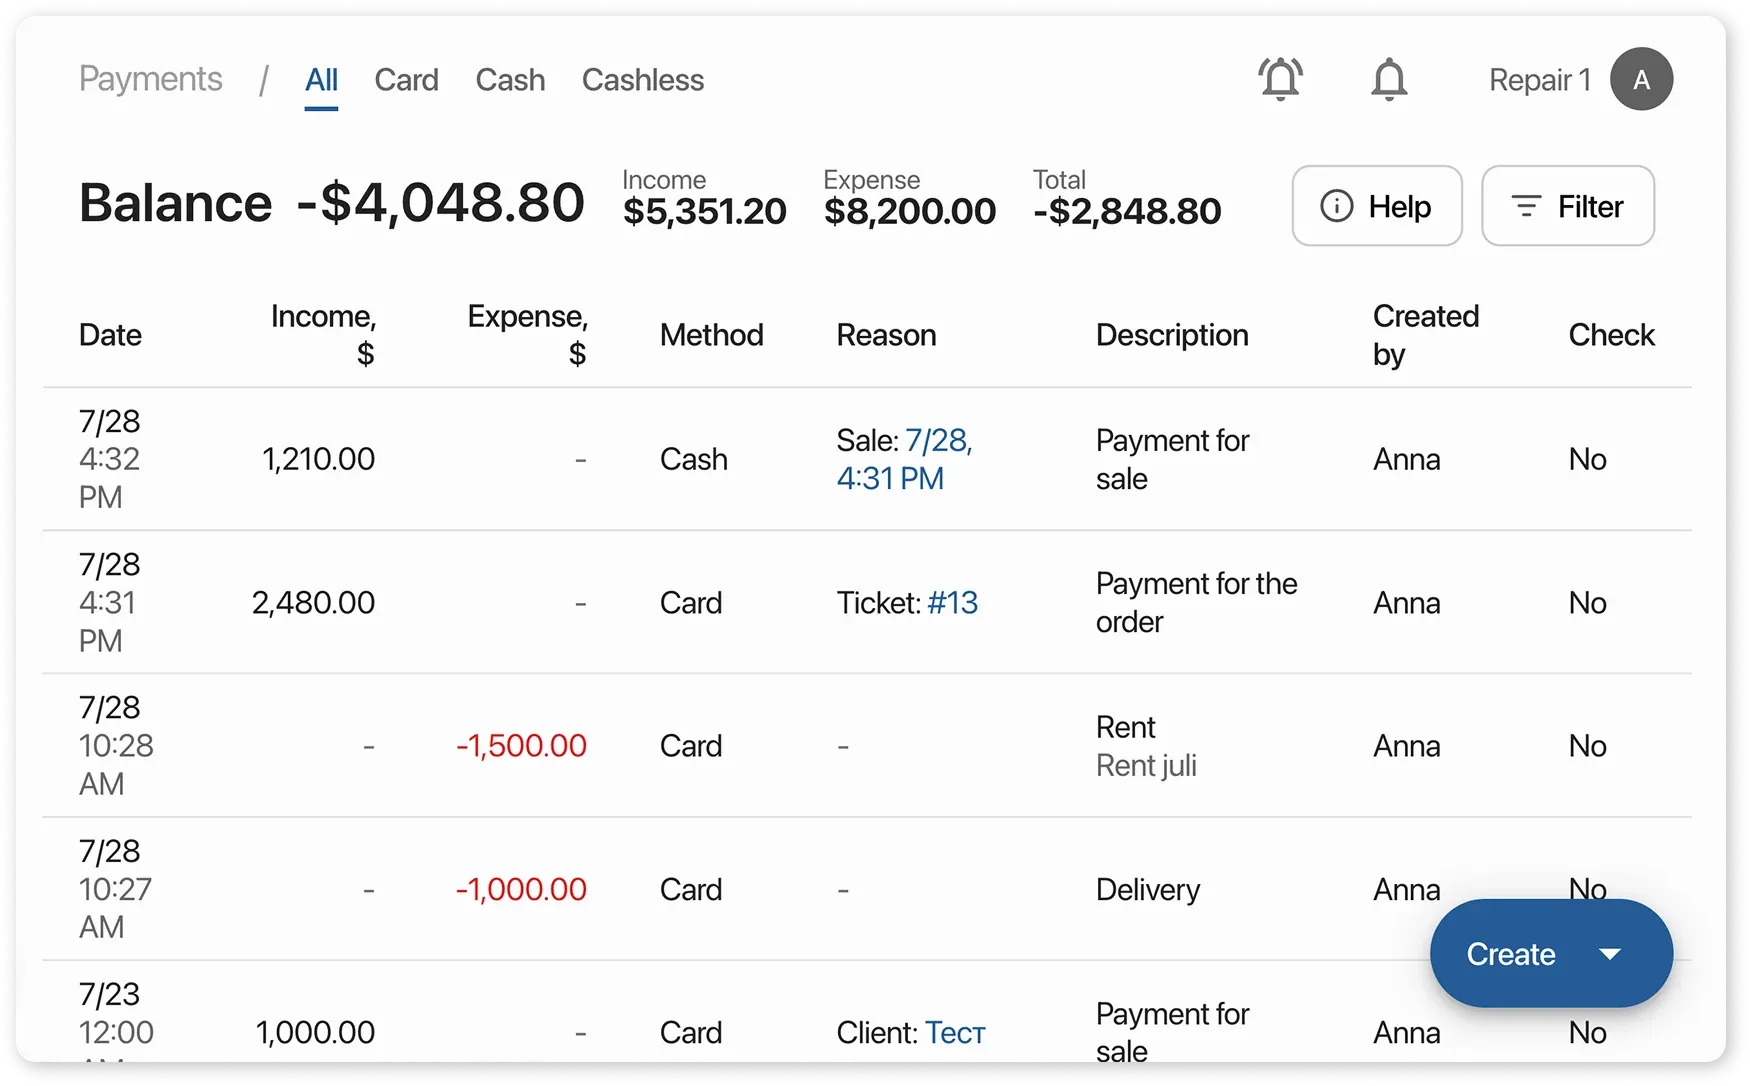This screenshot has width=1750, height=1086.
Task: Open client Тест's record
Action: click(x=955, y=1032)
